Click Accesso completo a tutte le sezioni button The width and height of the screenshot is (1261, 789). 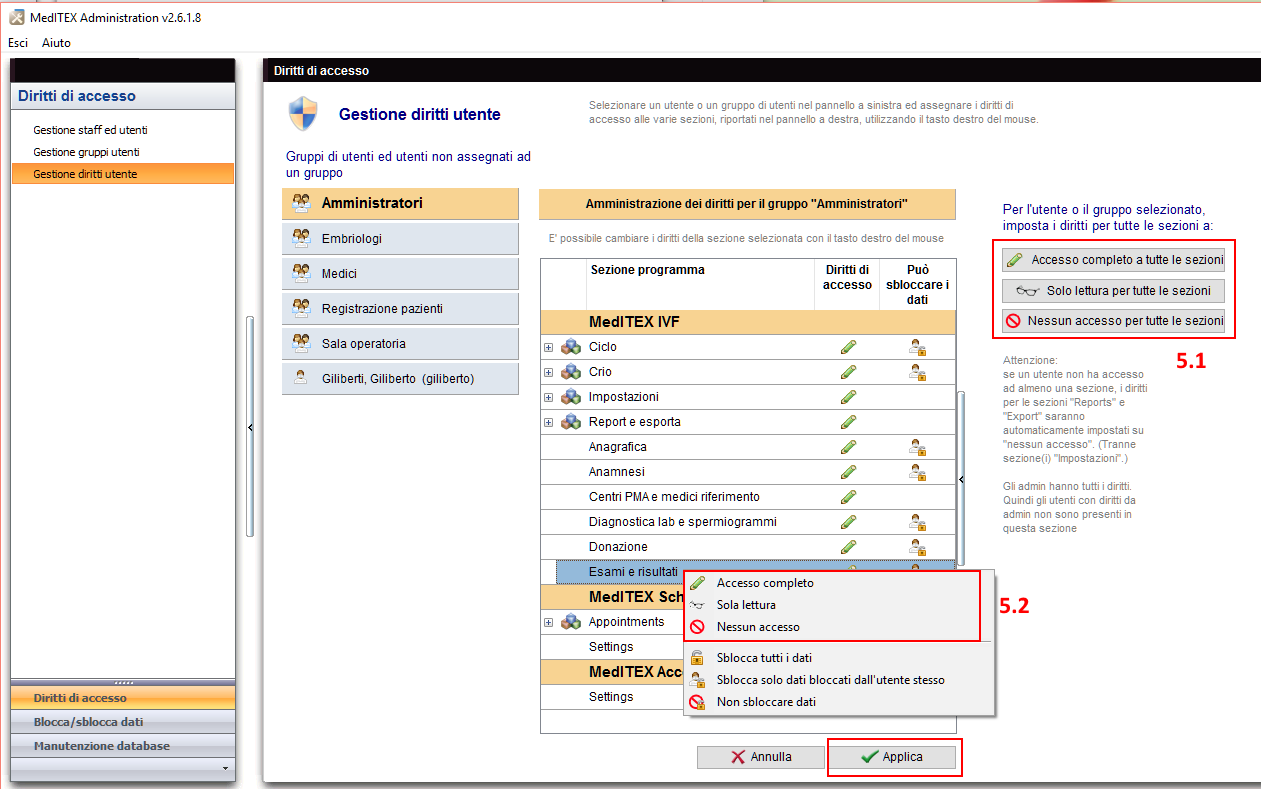coord(1114,260)
